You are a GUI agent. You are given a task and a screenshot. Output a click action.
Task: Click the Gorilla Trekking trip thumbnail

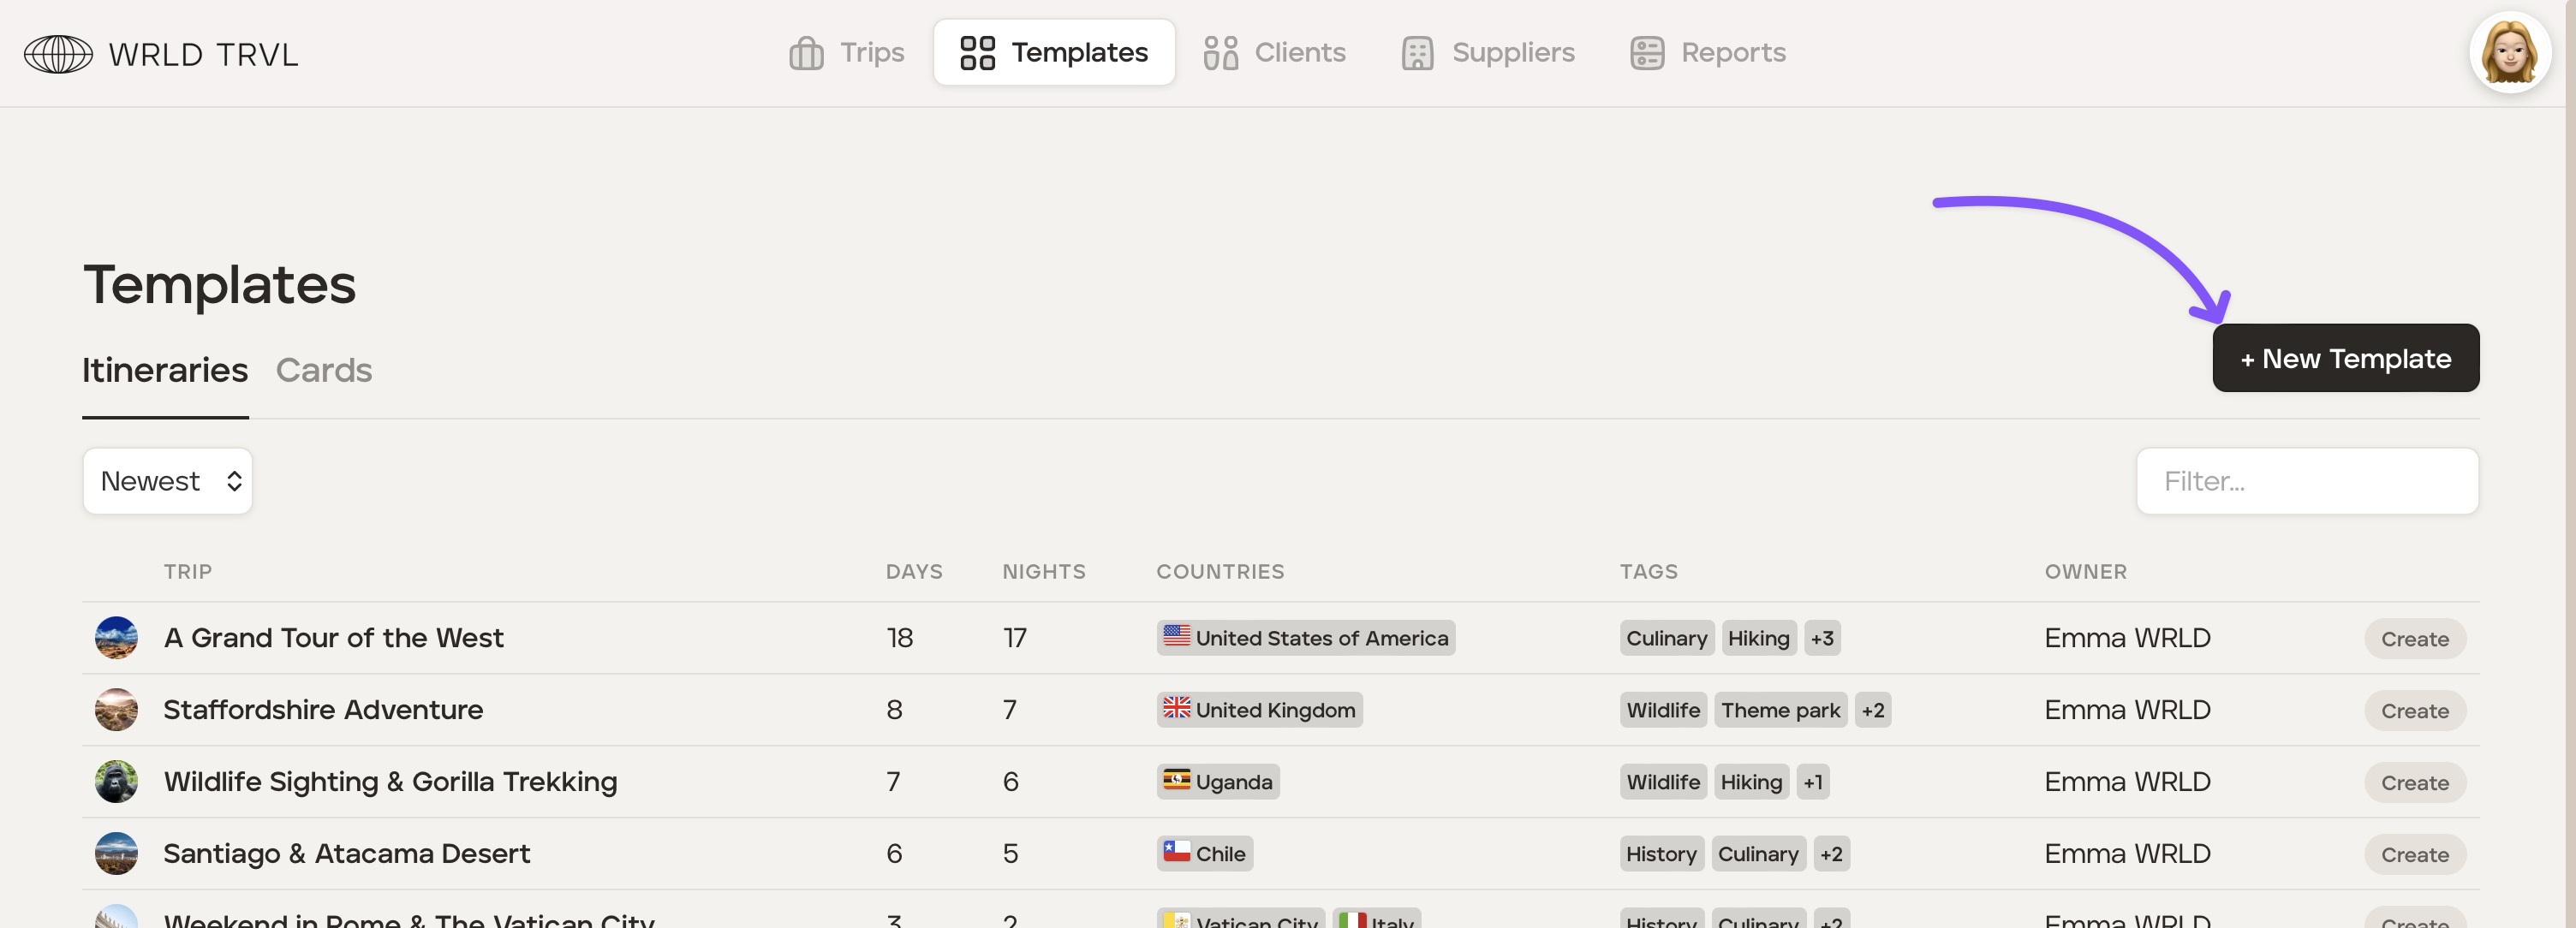tap(116, 782)
